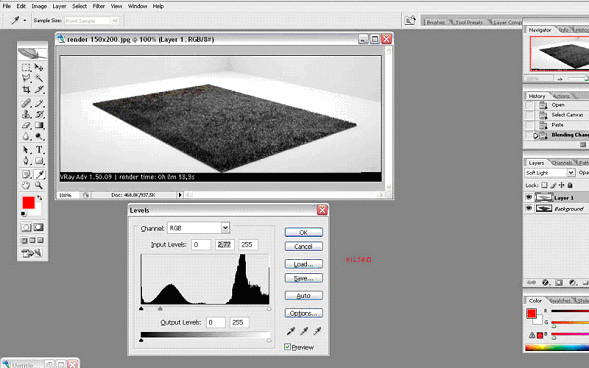This screenshot has width=589, height=368.
Task: Select the Eraser tool
Action: point(26,125)
